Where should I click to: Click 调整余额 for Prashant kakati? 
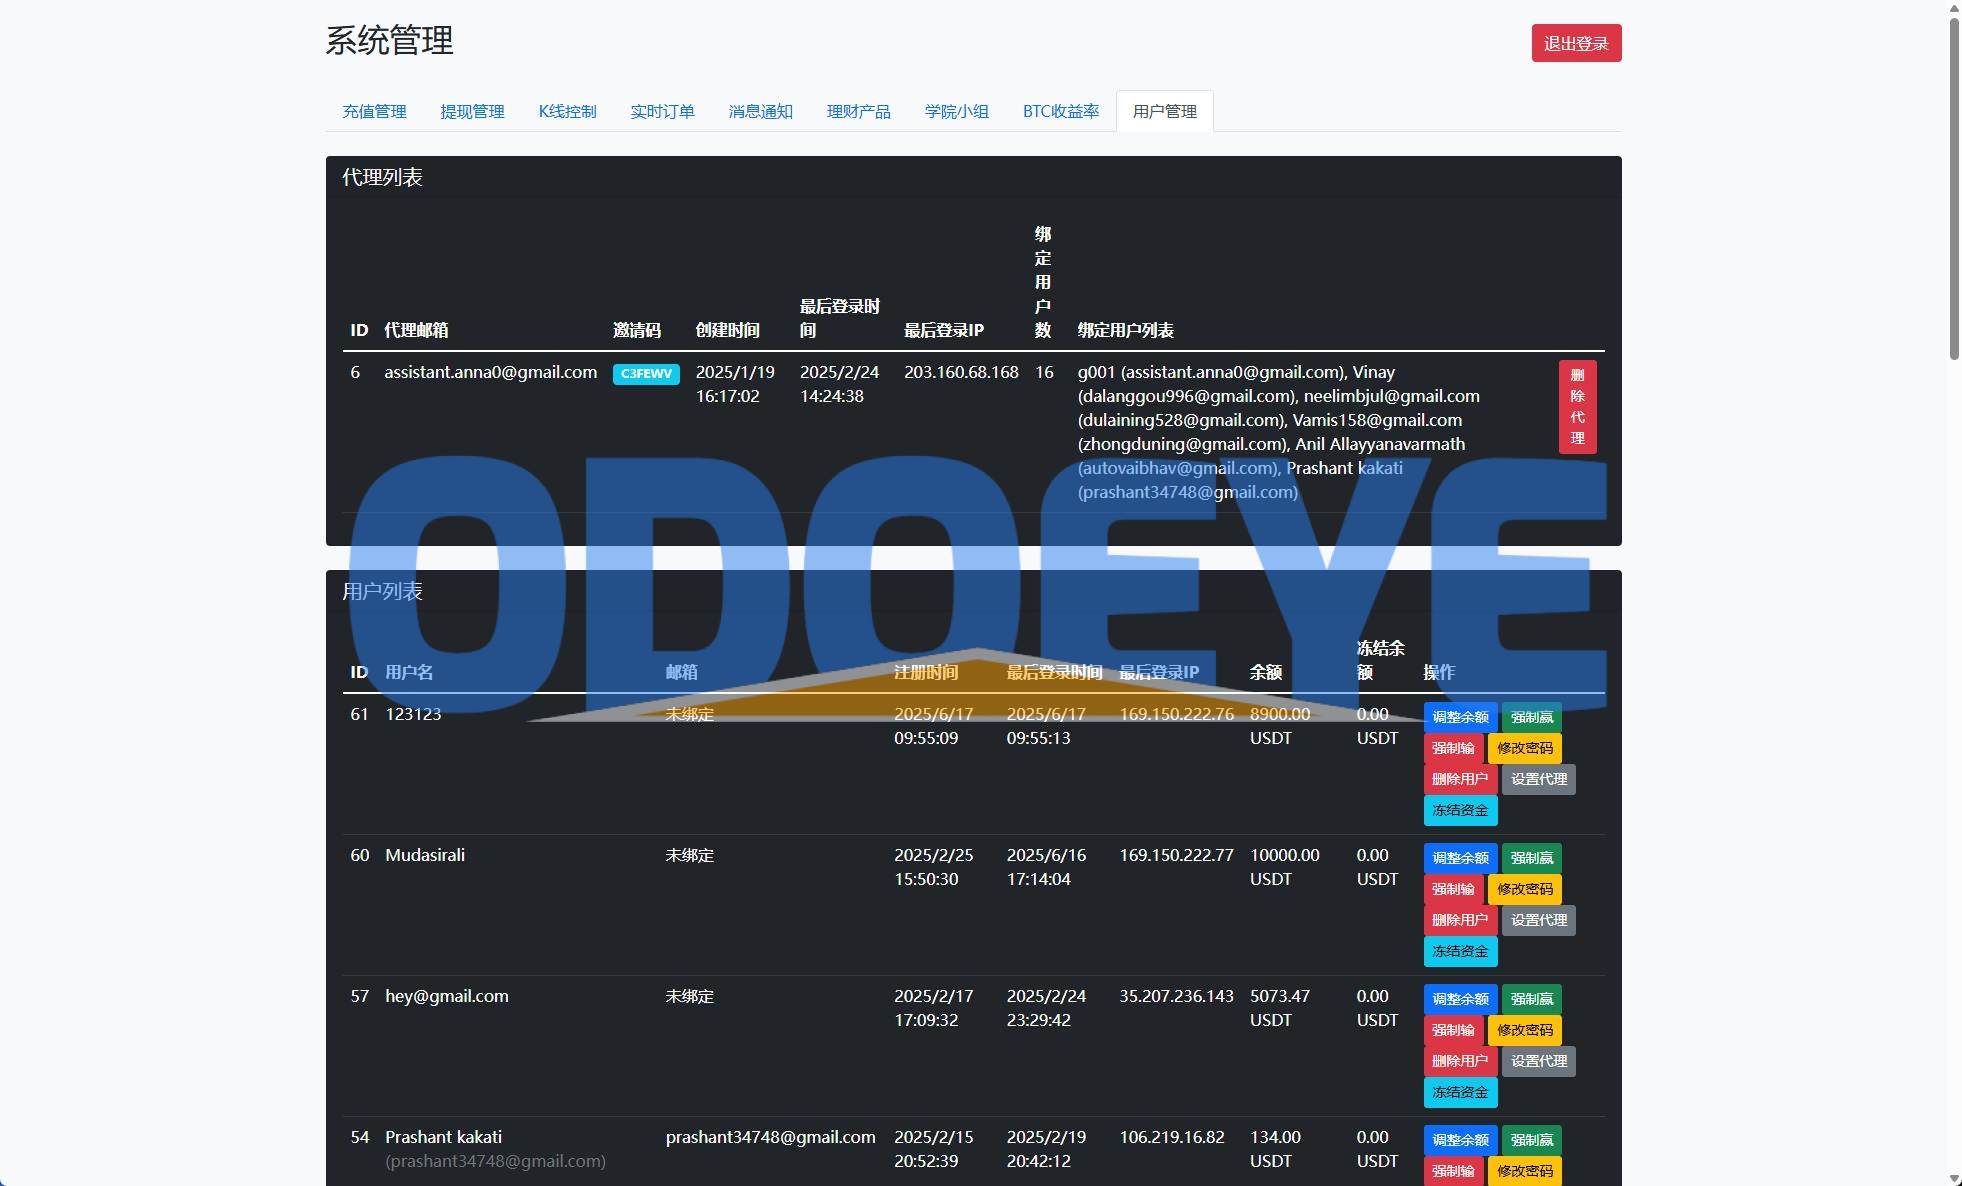point(1460,1140)
